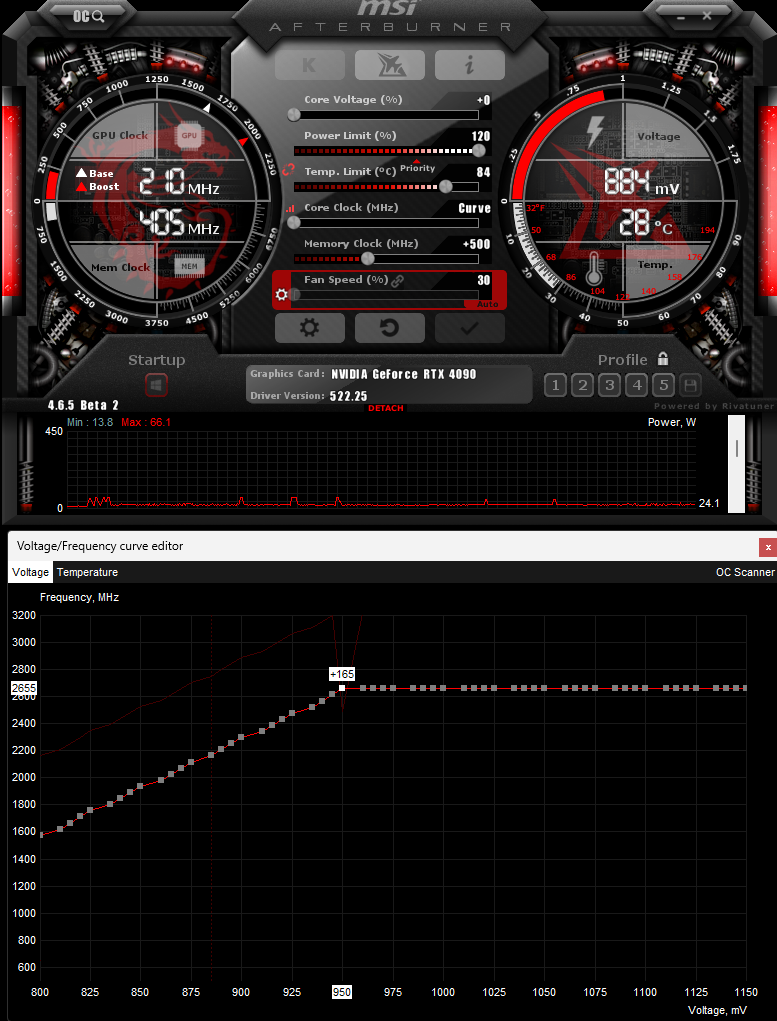Image resolution: width=777 pixels, height=1021 pixels.
Task: Click the Power Limit slider handle
Action: coord(479,150)
